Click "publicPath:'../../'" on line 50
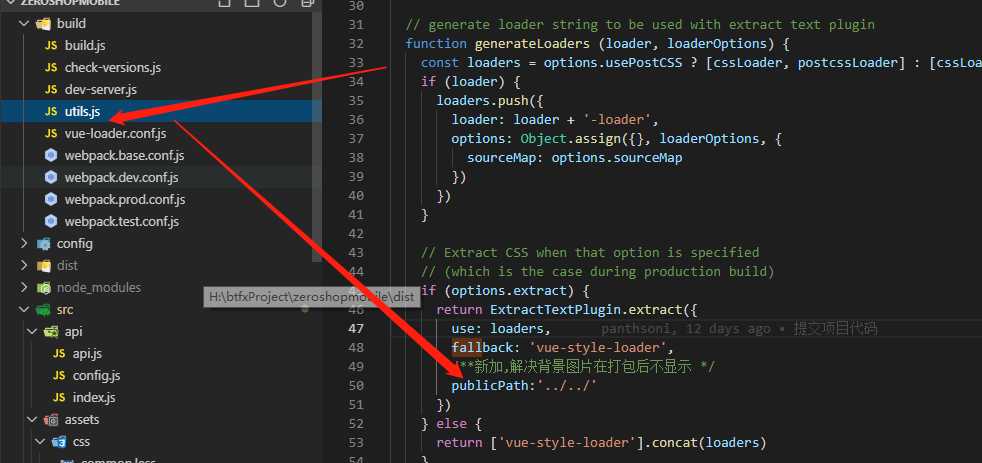Image resolution: width=982 pixels, height=463 pixels. tap(524, 385)
